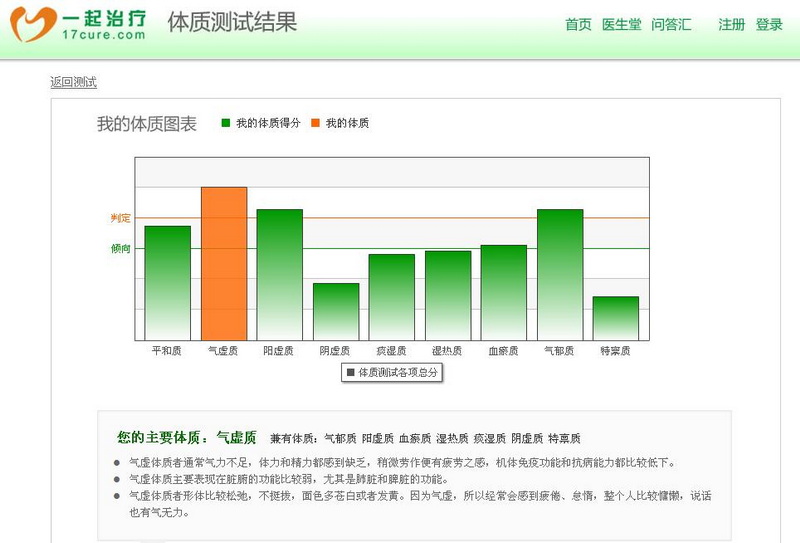Select the 平和质 green bar
Image resolution: width=800 pixels, height=543 pixels.
[x=167, y=283]
